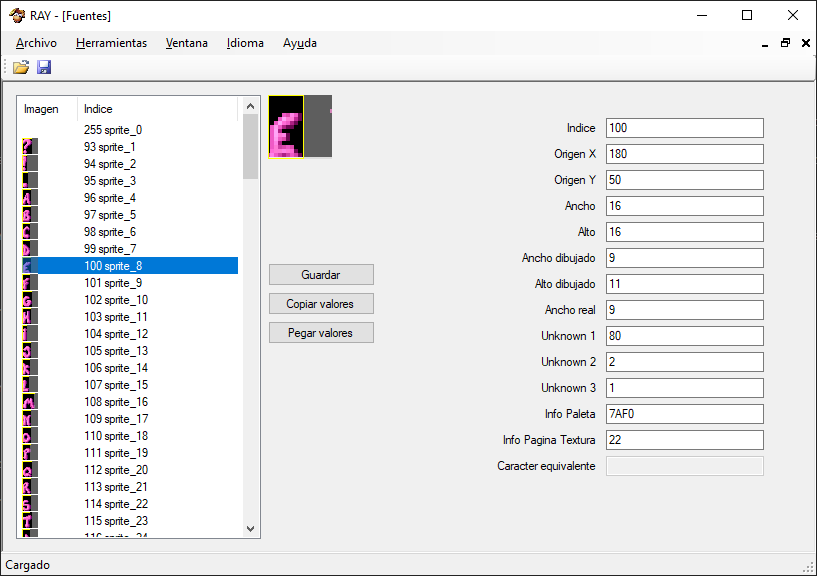Restore the inner Fuentes document window
Viewport: 817px width, 576px height.
[785, 43]
